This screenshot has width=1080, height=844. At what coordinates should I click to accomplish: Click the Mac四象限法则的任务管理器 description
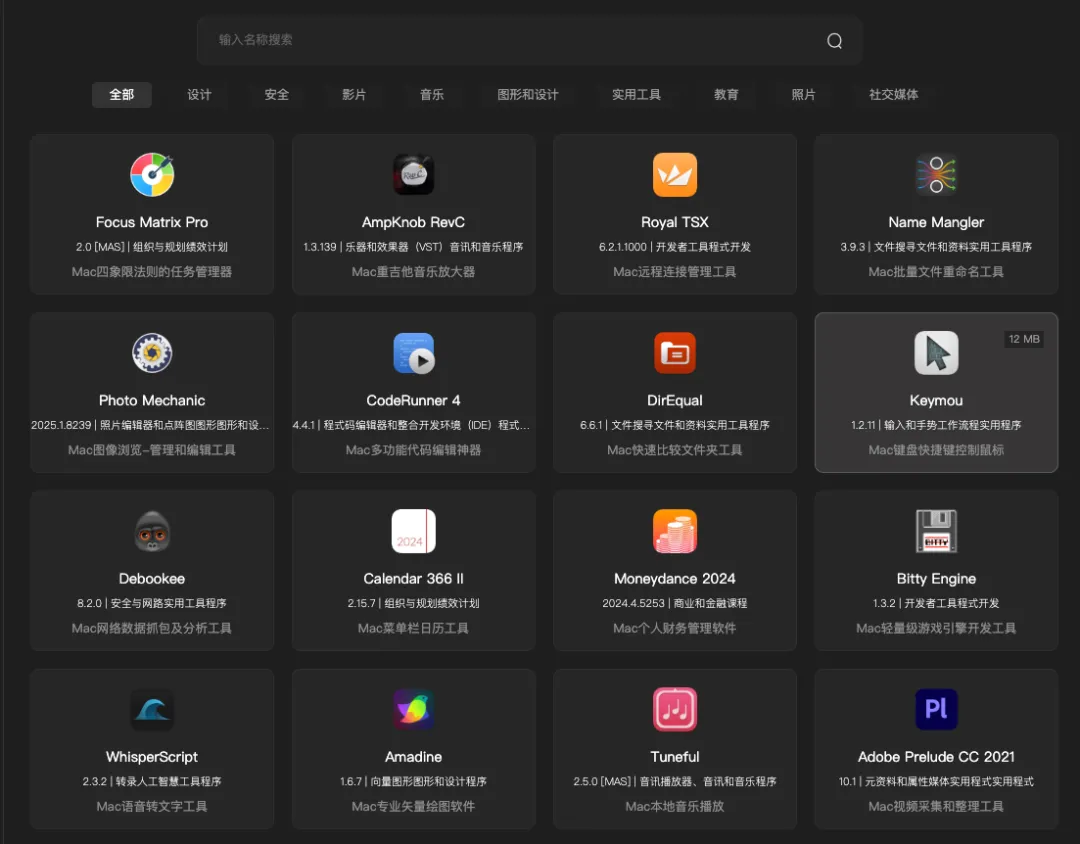(152, 272)
